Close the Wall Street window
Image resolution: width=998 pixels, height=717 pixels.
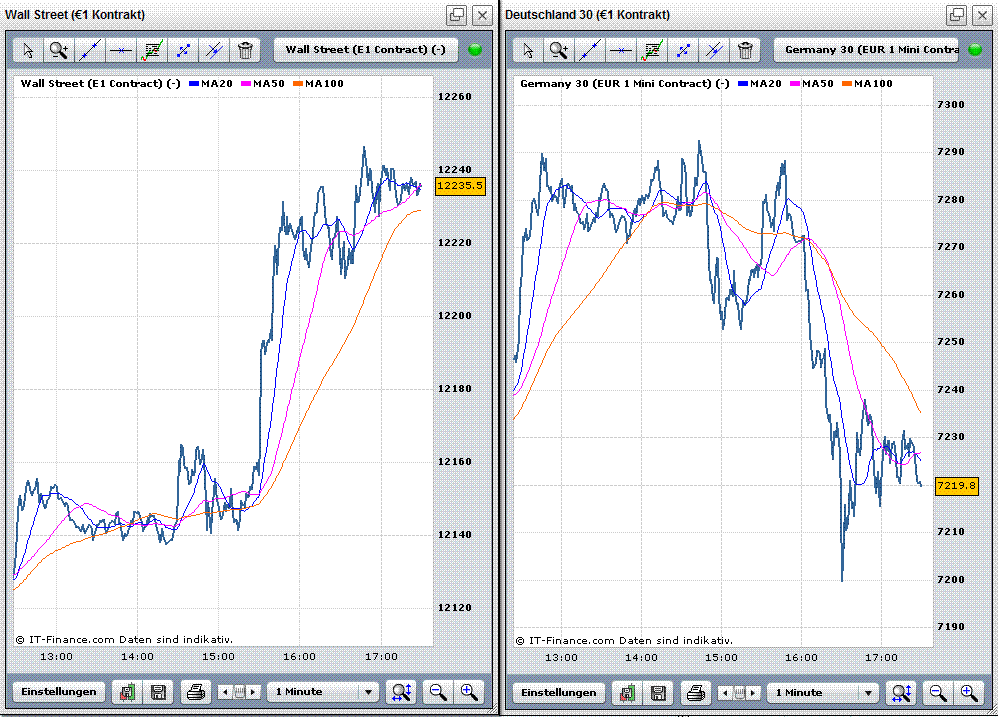click(482, 15)
